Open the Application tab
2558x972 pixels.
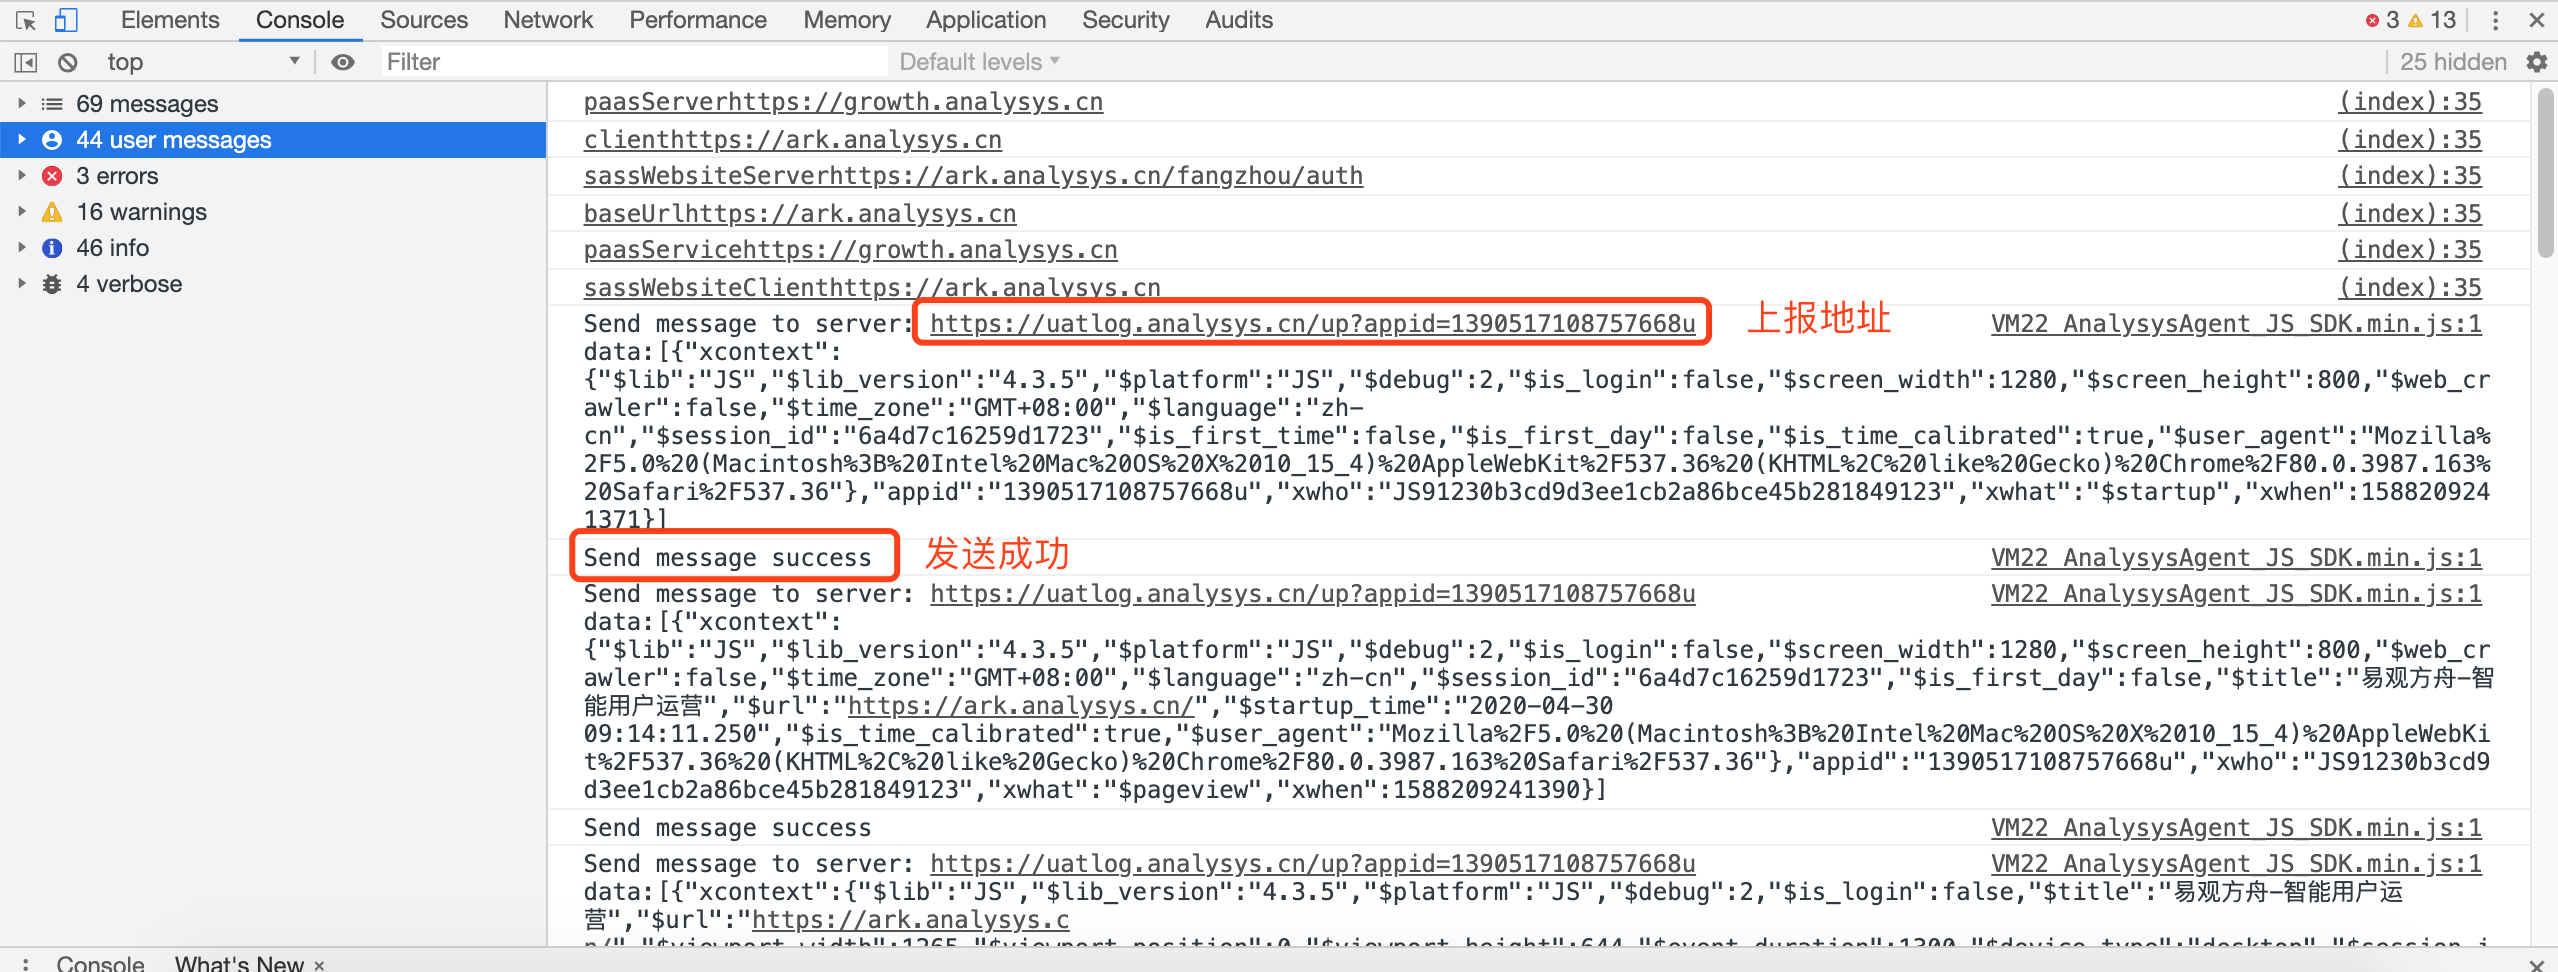986,20
